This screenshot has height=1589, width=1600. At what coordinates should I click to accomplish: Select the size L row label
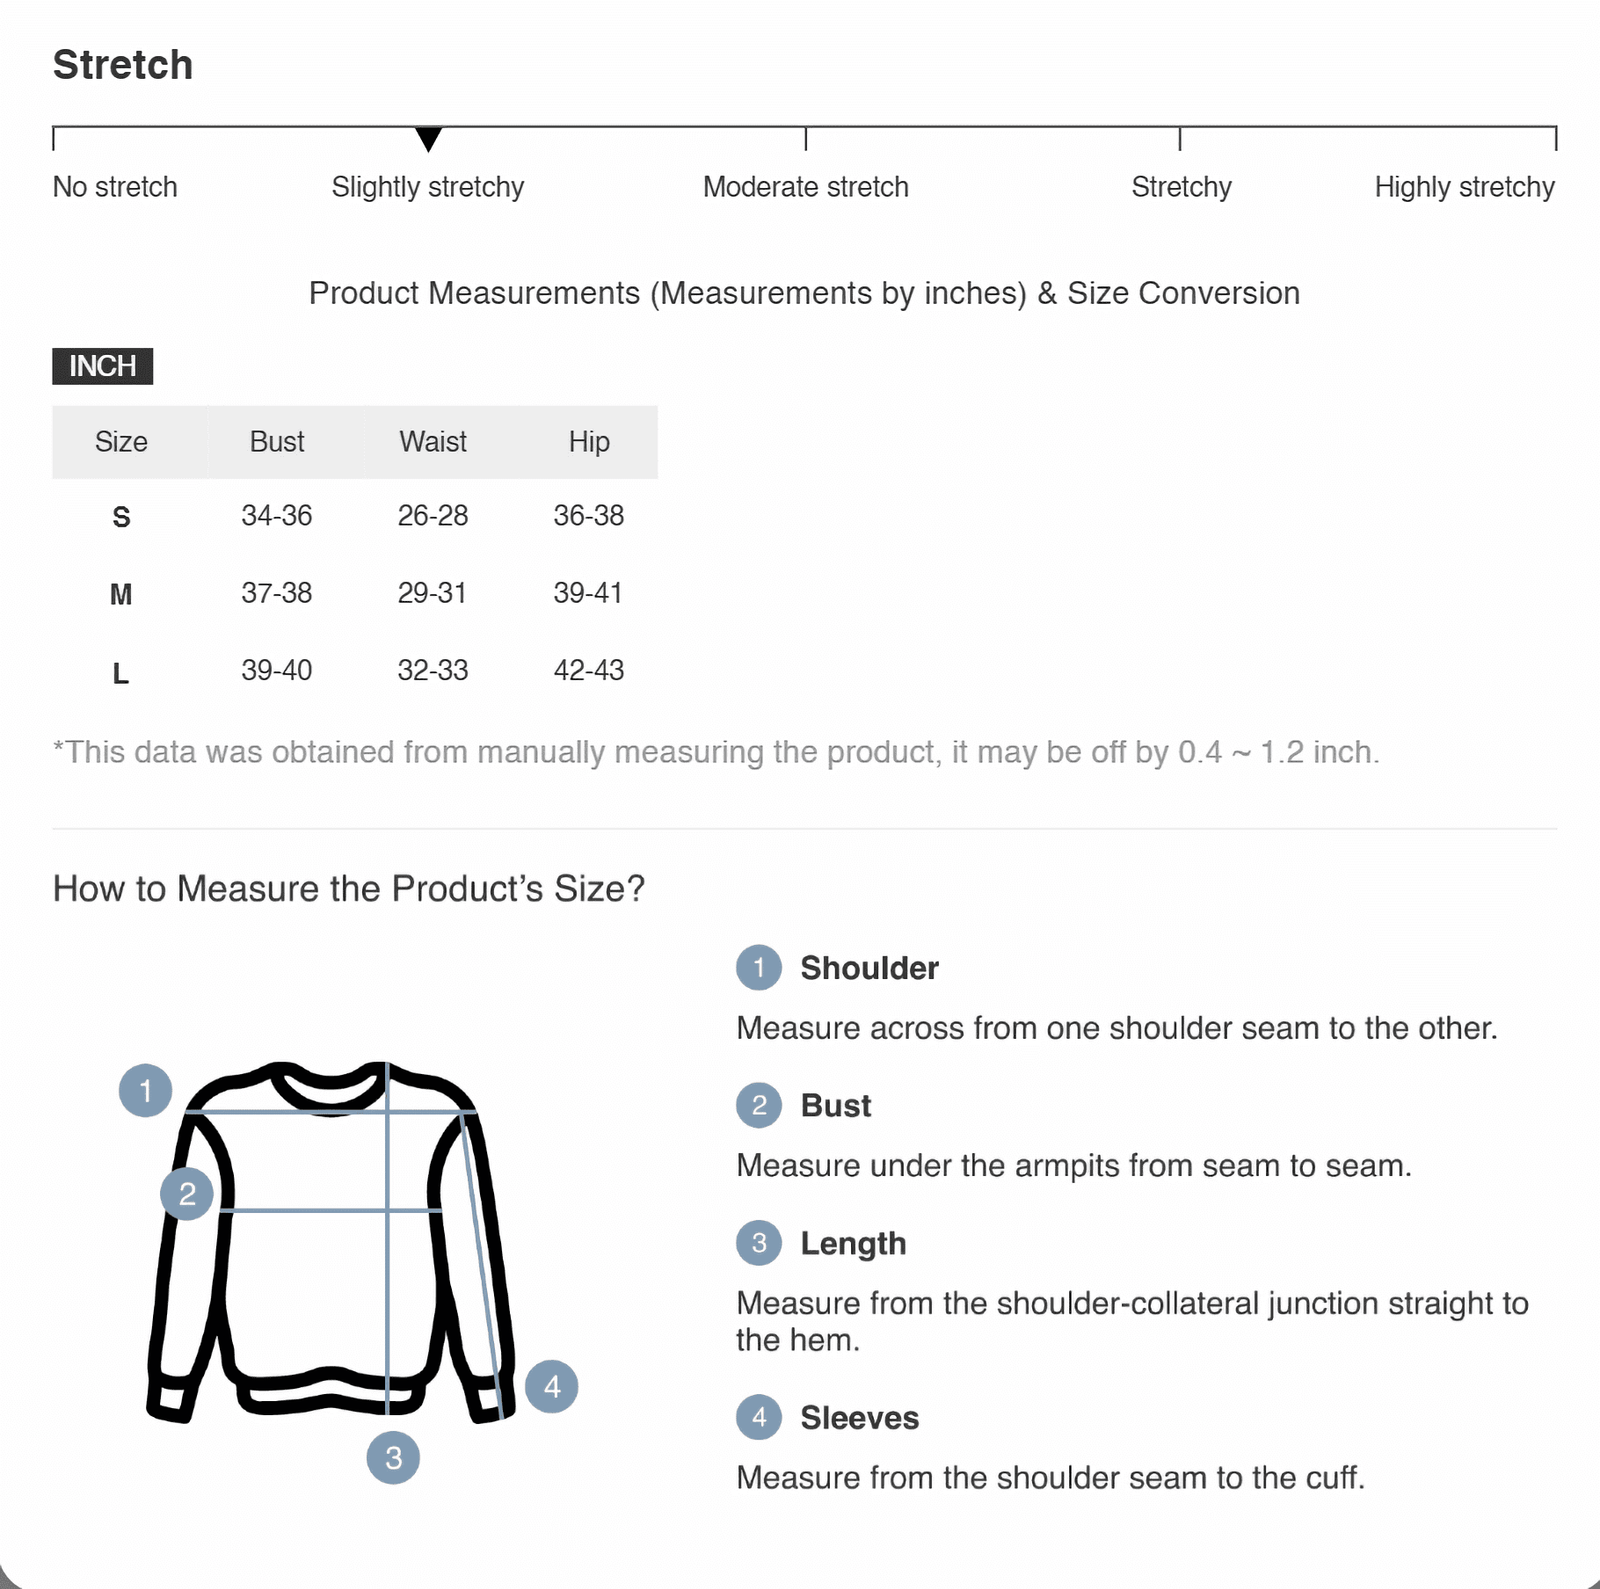(121, 673)
